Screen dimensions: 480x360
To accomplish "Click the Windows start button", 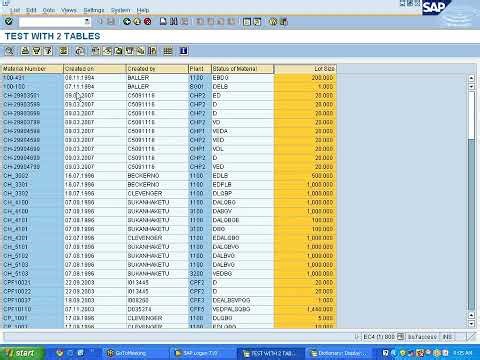I will (22, 353).
